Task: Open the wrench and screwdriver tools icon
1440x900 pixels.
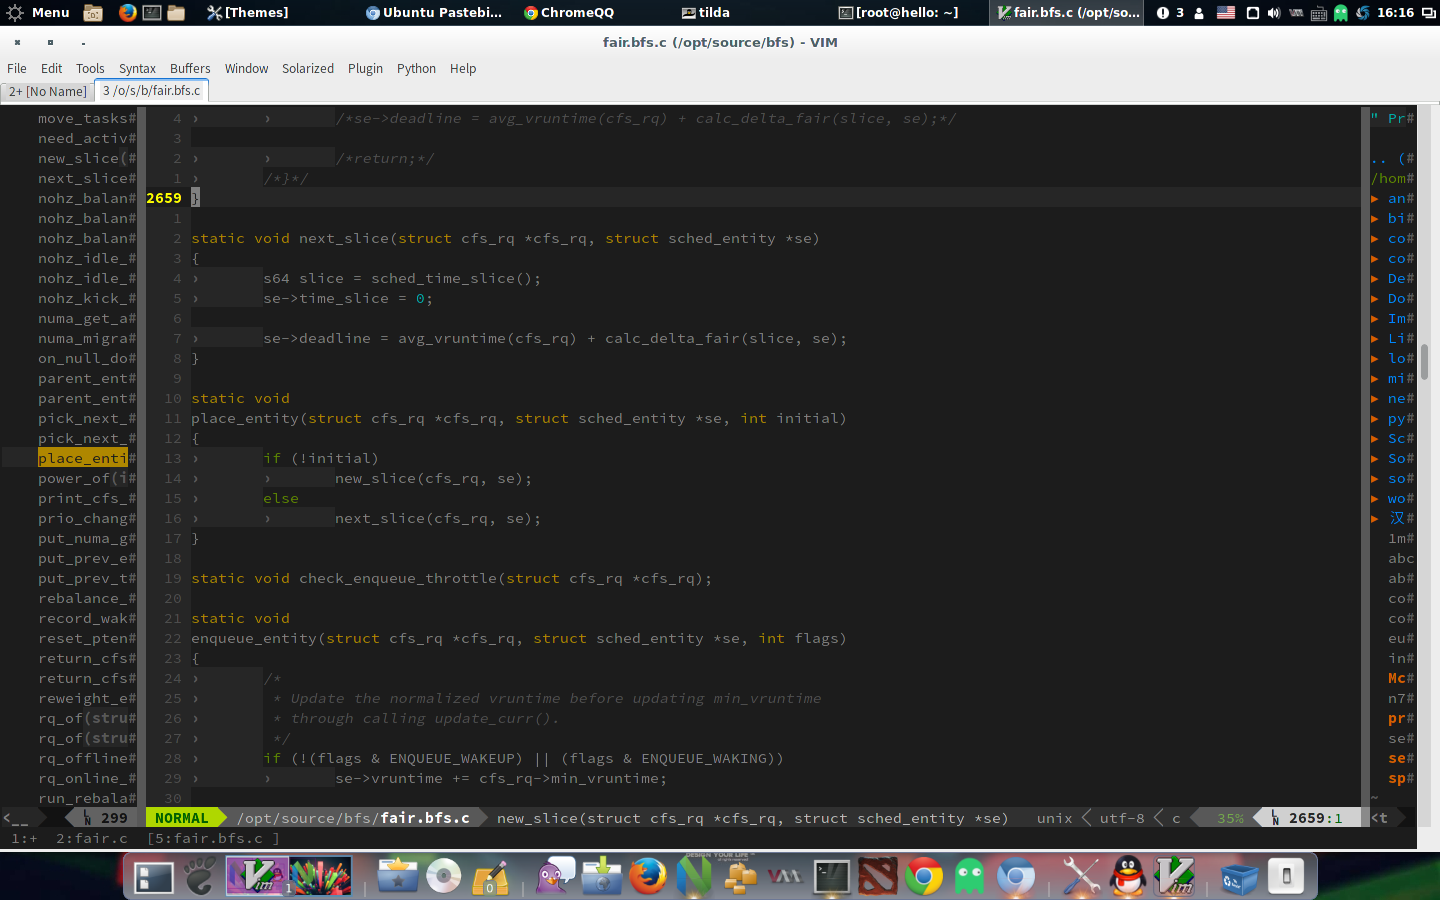Action: [1082, 877]
